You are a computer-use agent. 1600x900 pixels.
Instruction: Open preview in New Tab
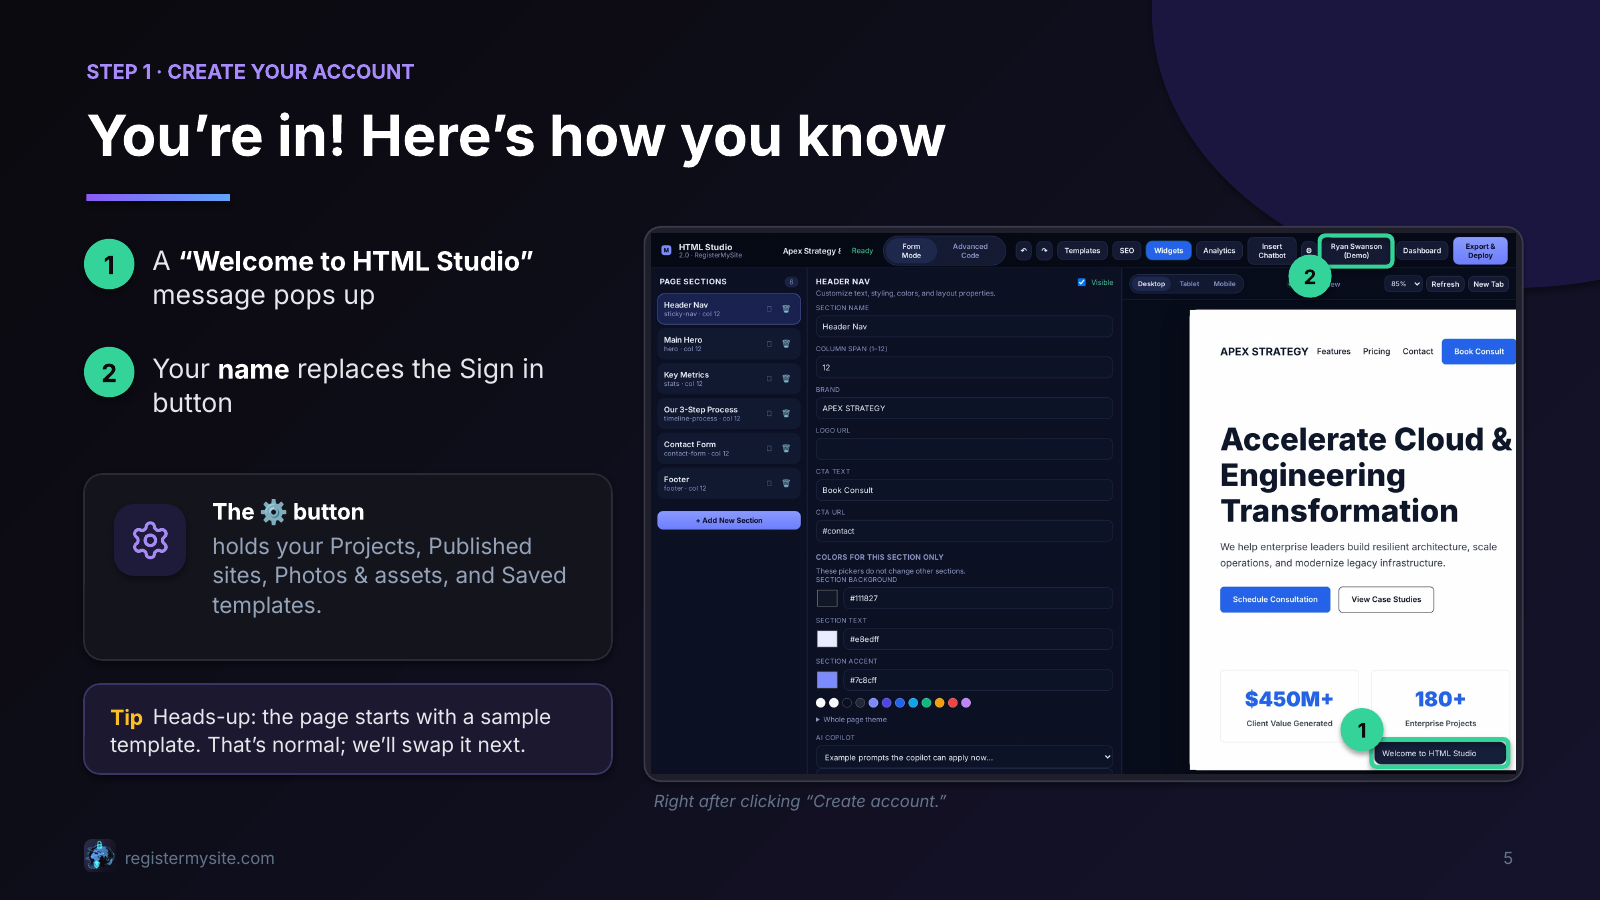pos(1488,284)
